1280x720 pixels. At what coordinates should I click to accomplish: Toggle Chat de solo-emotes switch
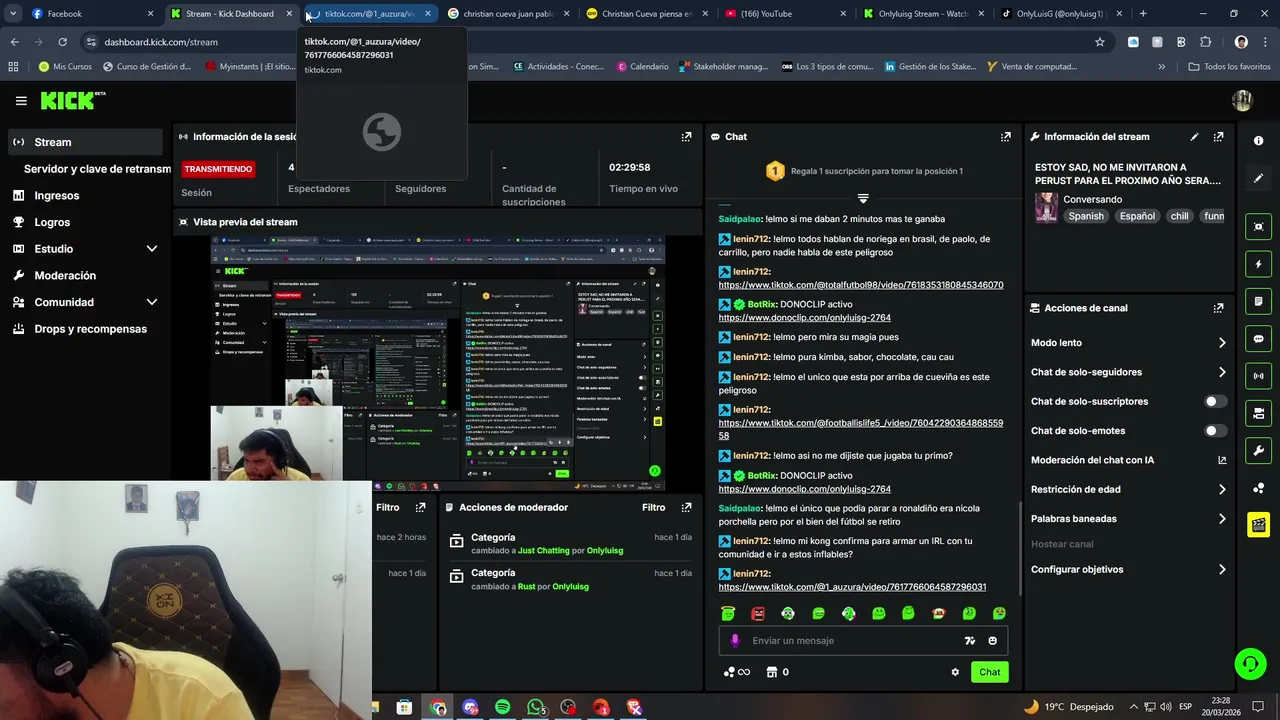tap(1215, 431)
